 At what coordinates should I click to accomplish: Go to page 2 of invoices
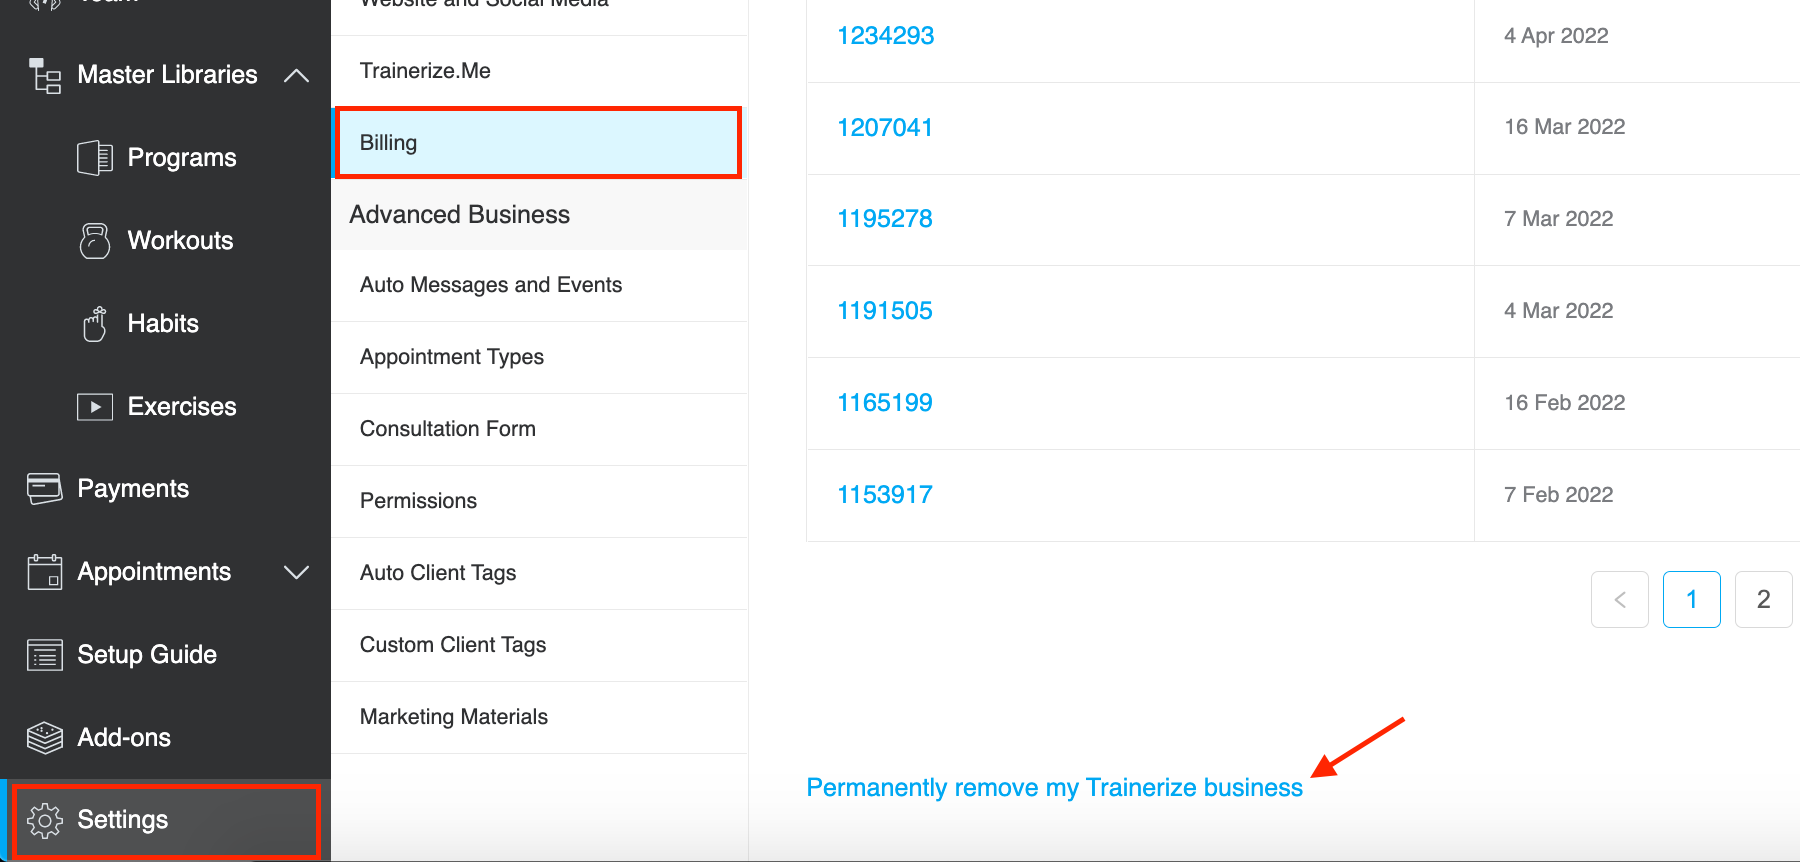(x=1763, y=599)
